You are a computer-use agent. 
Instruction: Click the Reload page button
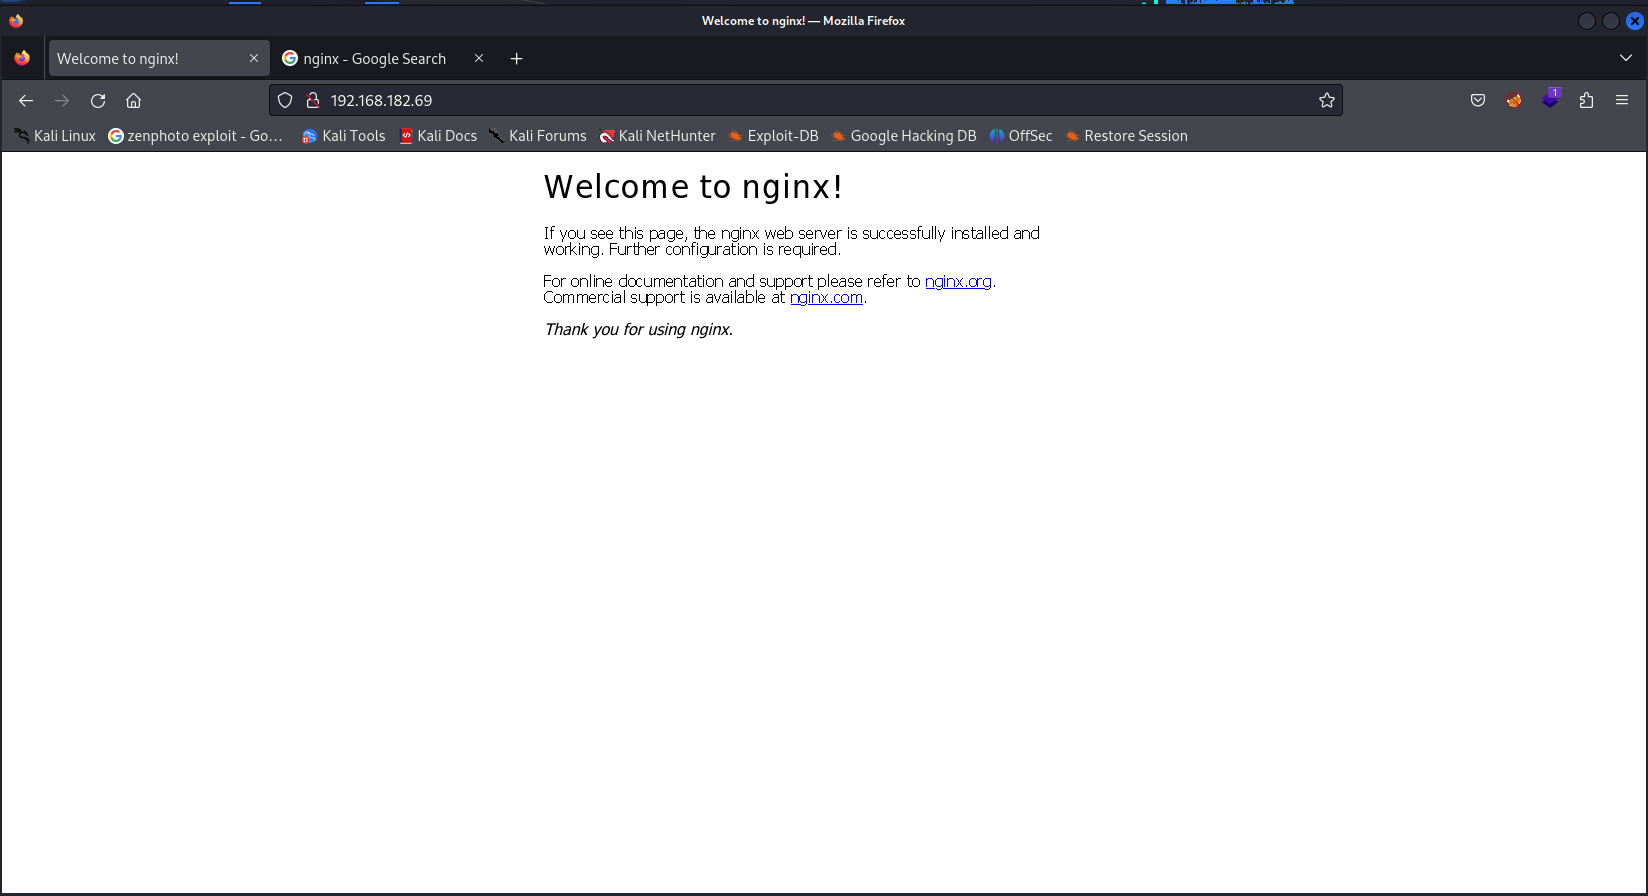pyautogui.click(x=98, y=100)
